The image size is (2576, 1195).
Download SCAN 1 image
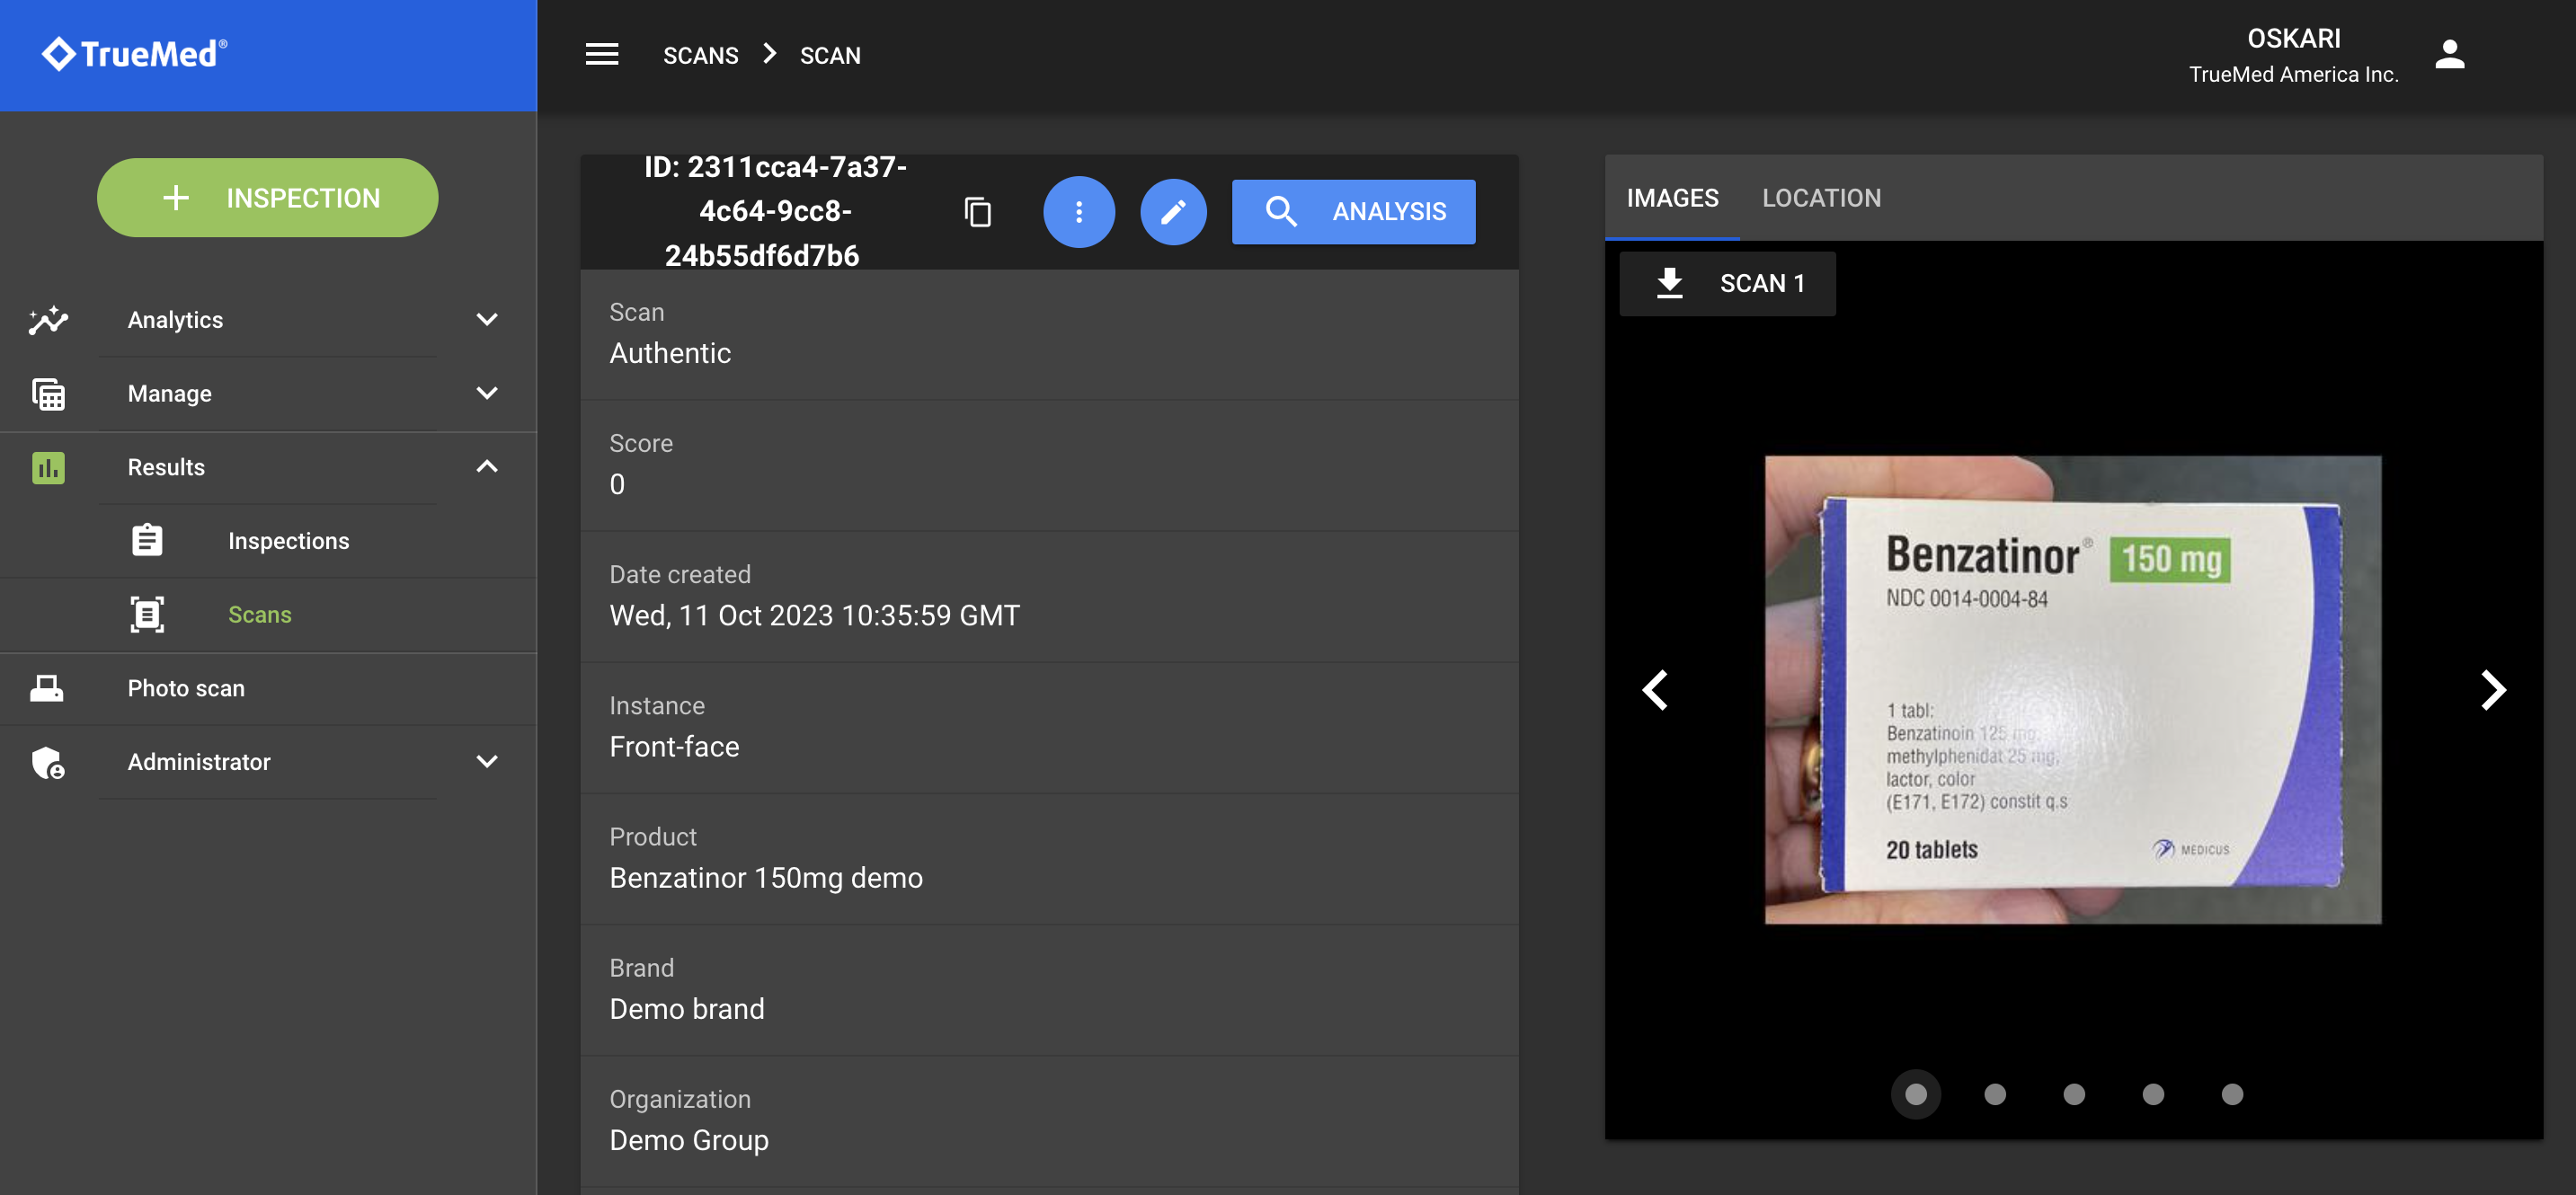coord(1727,283)
